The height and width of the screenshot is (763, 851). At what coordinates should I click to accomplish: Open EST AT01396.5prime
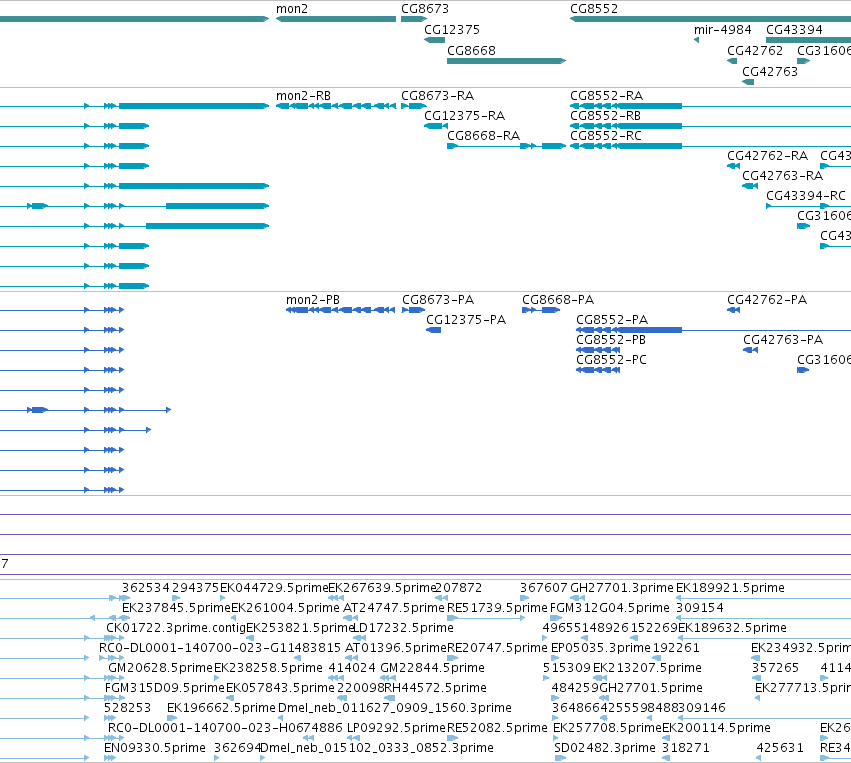[x=396, y=648]
